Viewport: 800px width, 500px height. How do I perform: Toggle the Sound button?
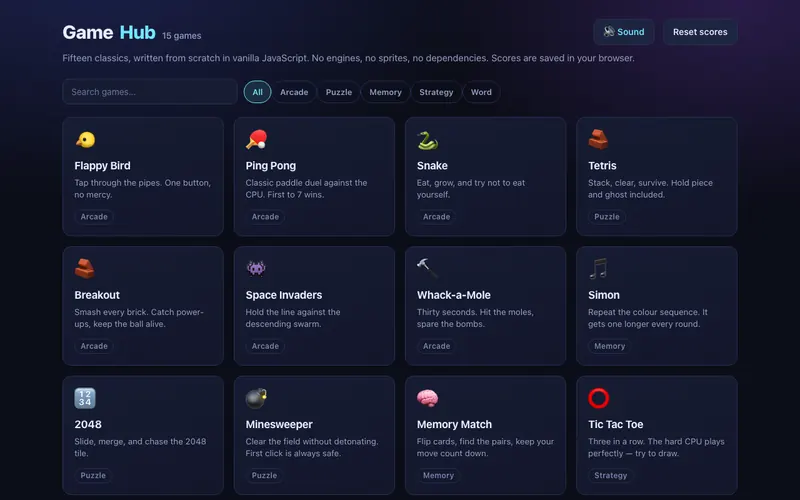coord(623,32)
